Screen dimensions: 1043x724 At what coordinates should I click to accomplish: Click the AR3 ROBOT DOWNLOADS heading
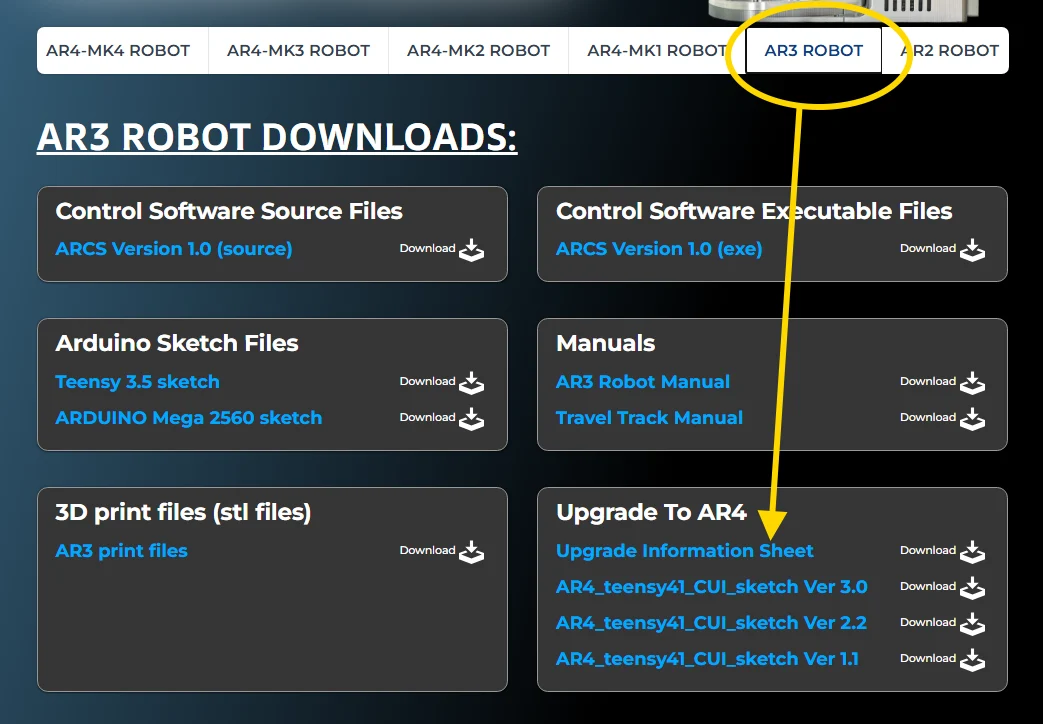pyautogui.click(x=277, y=136)
